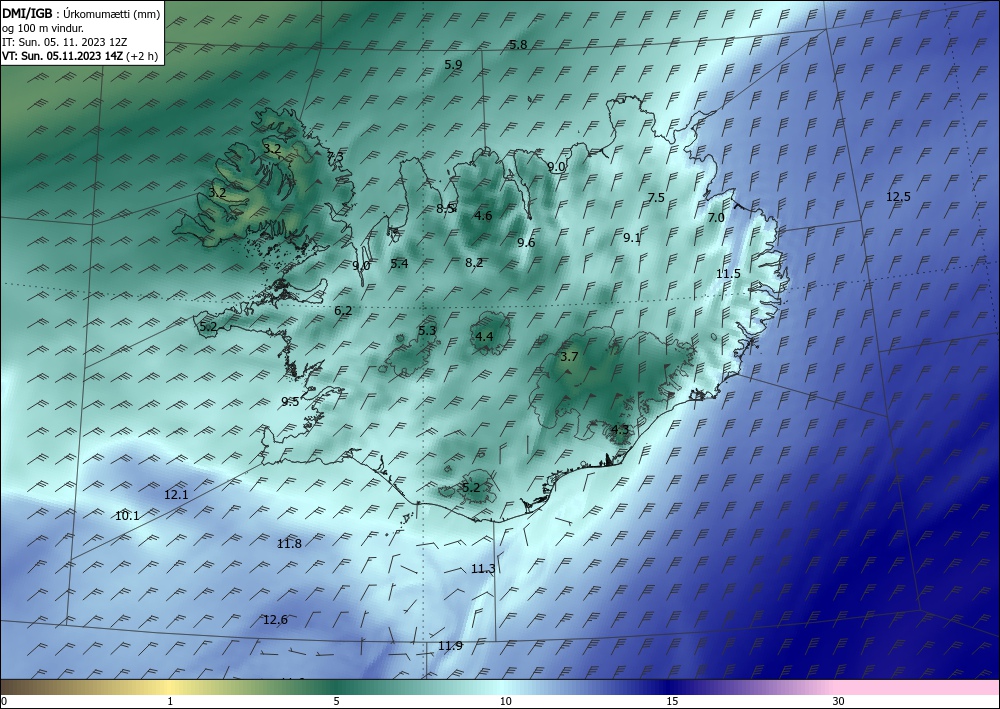Click the title text 'DMI/IGB : Úrkomumætti (mm)'
The width and height of the screenshot is (1000, 709).
[81, 14]
